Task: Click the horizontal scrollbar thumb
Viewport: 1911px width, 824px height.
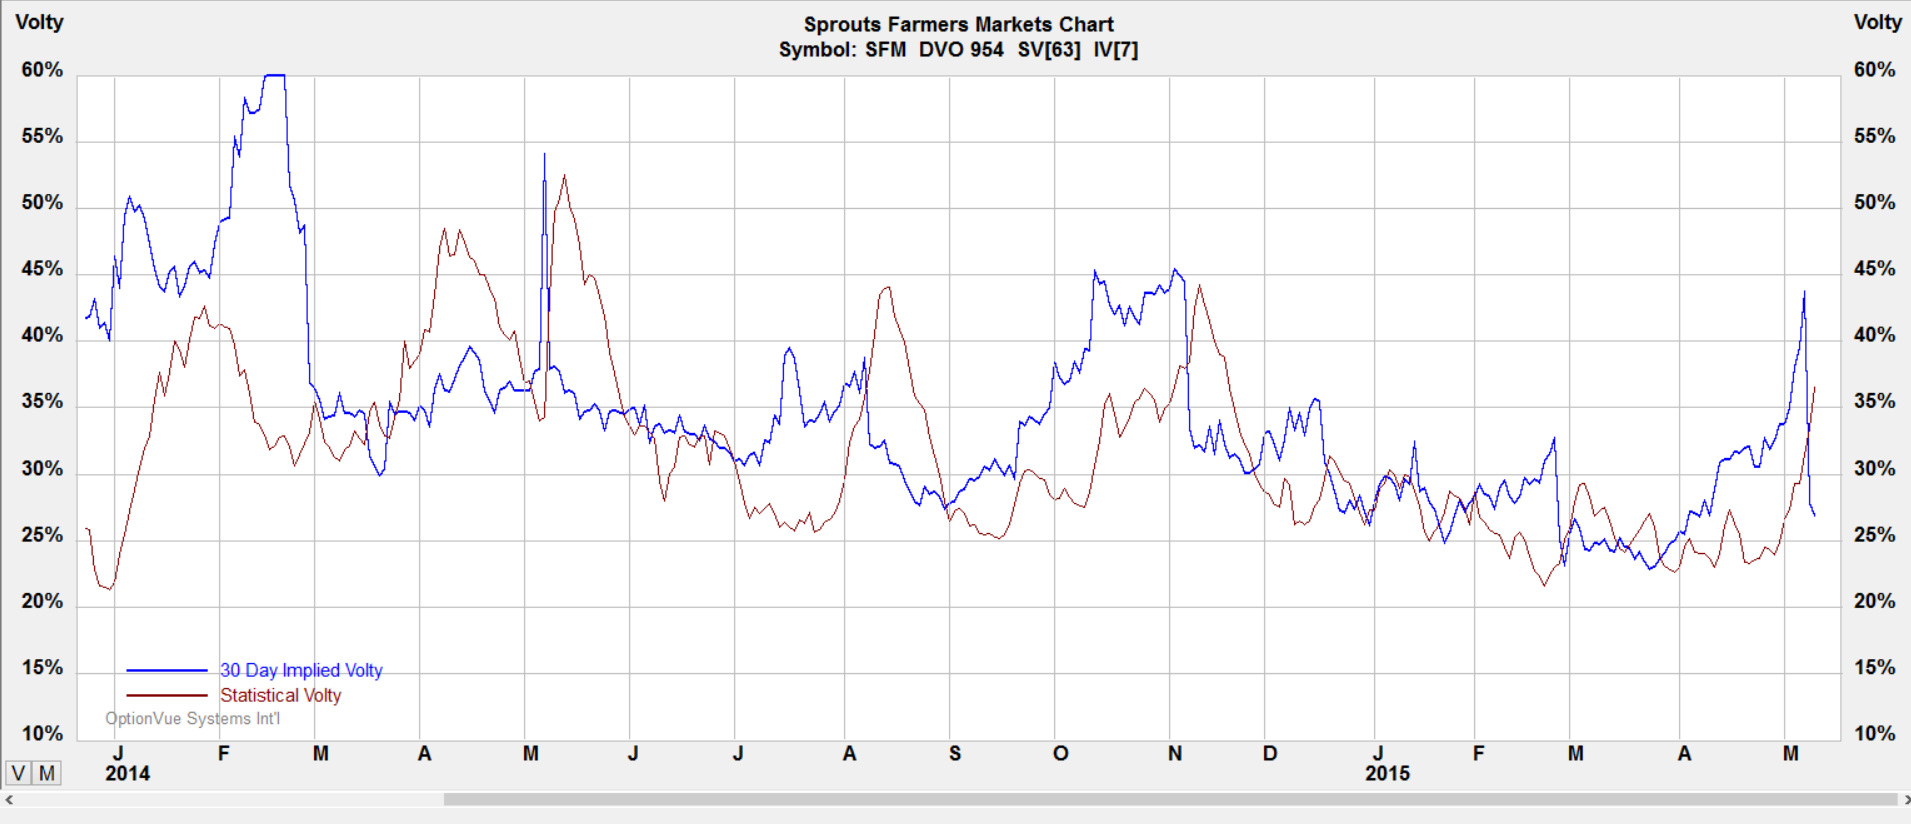Action: (x=1170, y=800)
